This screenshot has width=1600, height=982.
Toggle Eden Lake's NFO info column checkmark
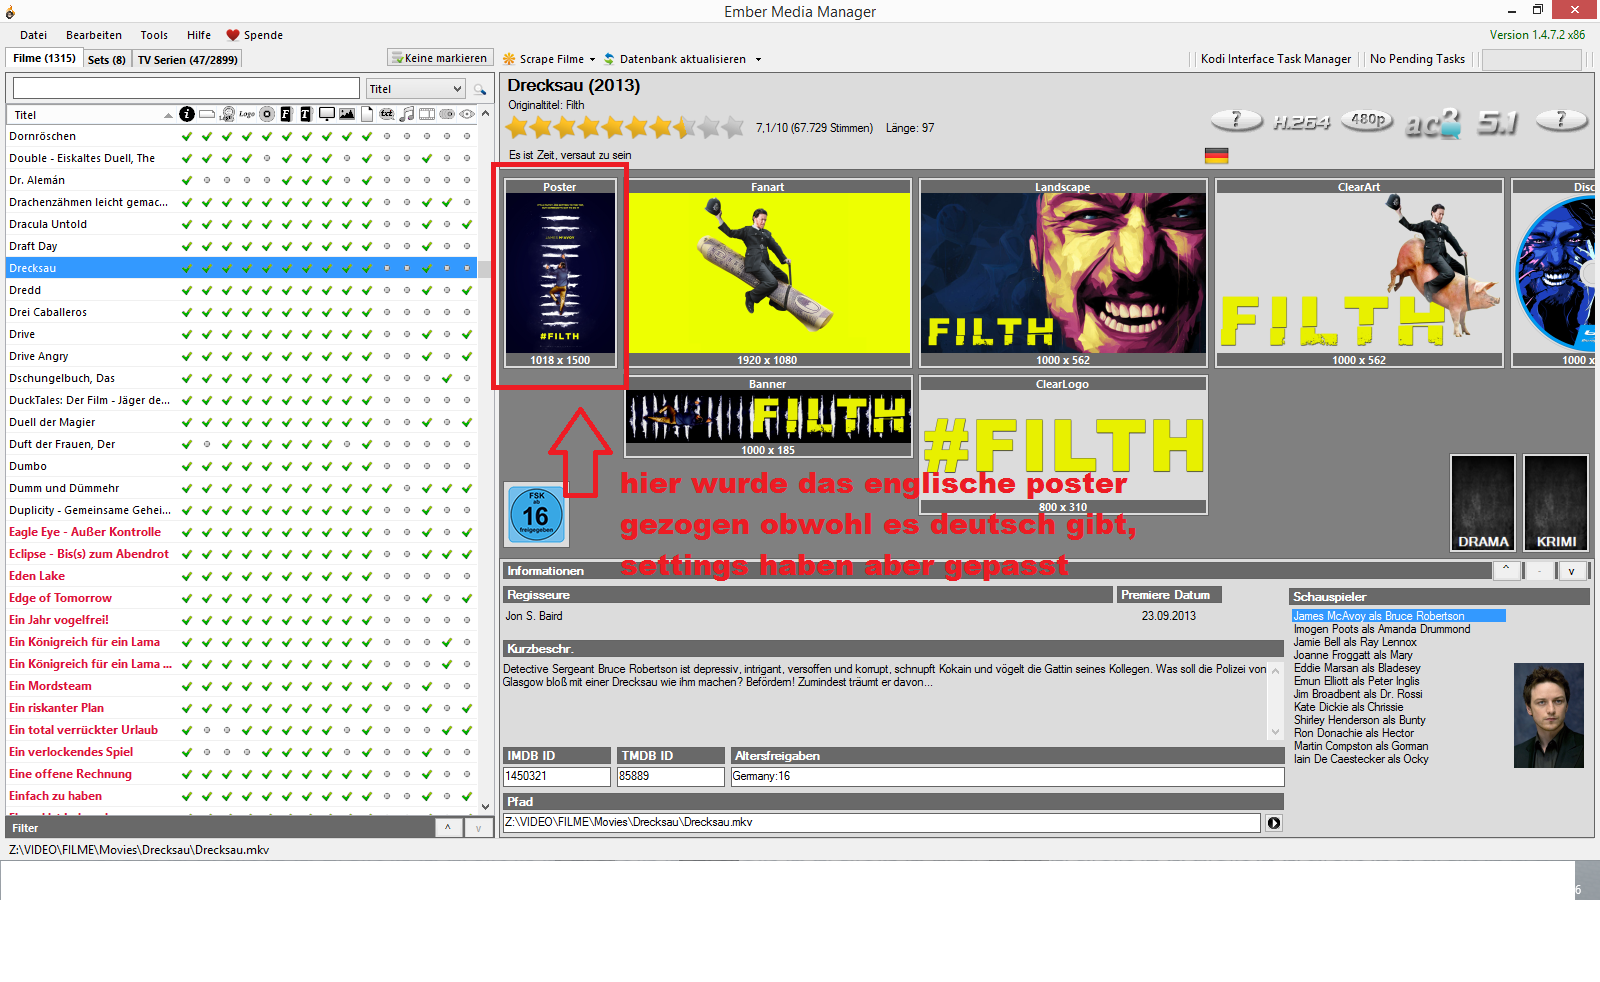click(187, 576)
